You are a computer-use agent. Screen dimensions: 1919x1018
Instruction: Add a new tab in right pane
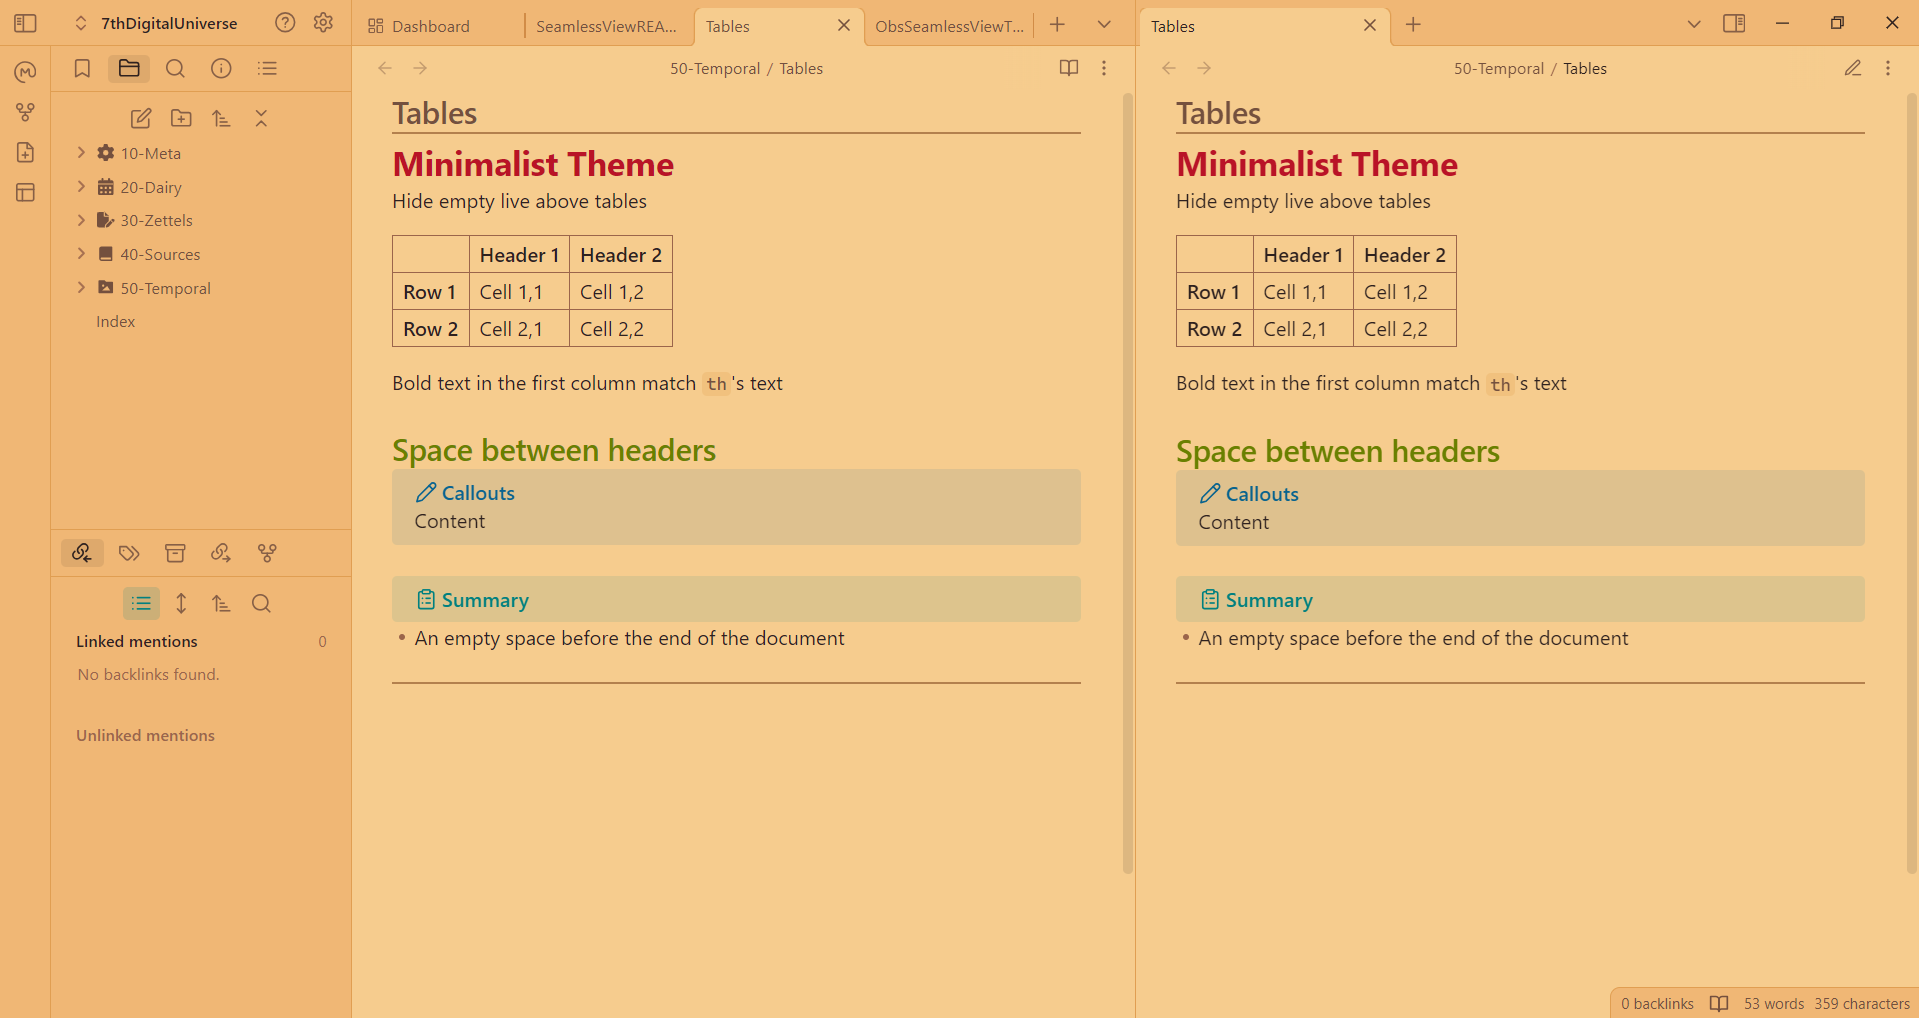pyautogui.click(x=1413, y=25)
